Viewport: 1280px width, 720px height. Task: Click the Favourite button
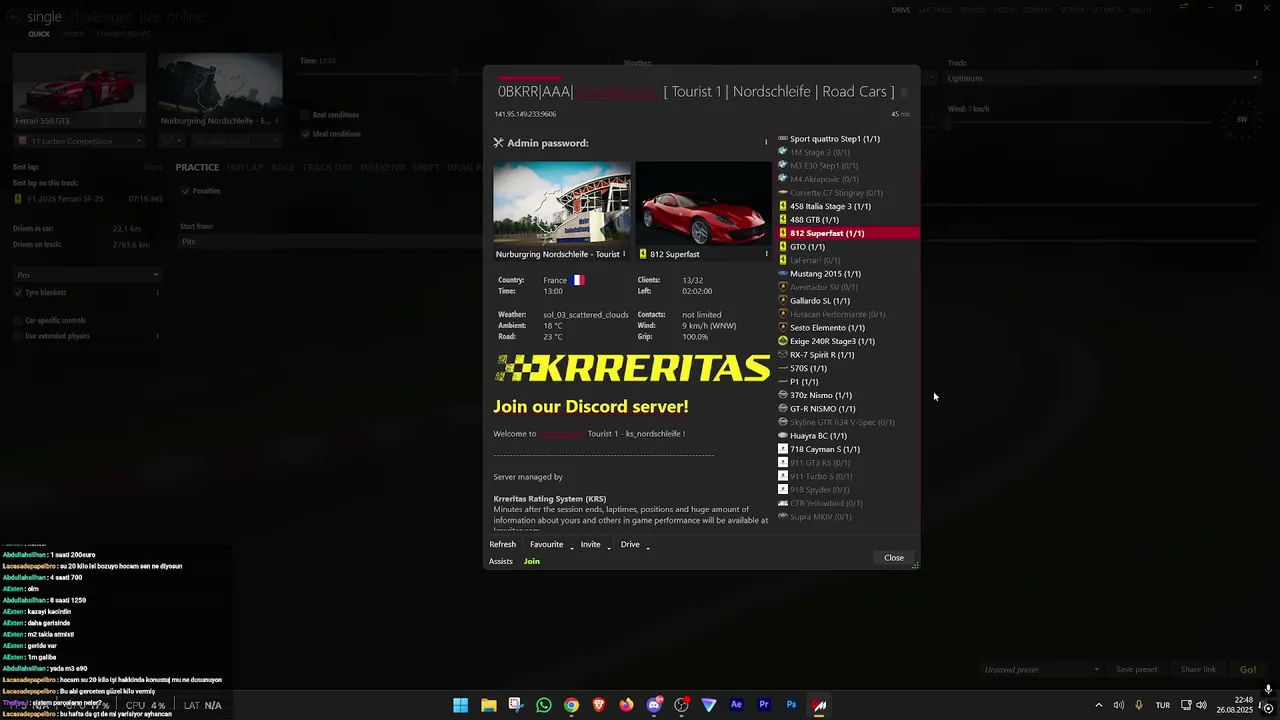click(546, 545)
